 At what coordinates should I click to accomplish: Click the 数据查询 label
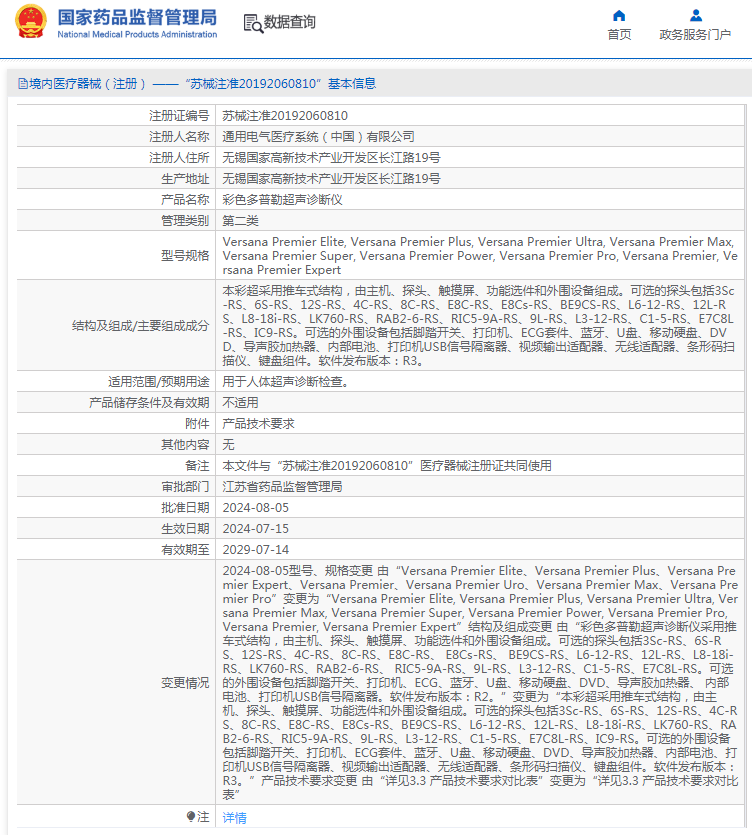(290, 22)
